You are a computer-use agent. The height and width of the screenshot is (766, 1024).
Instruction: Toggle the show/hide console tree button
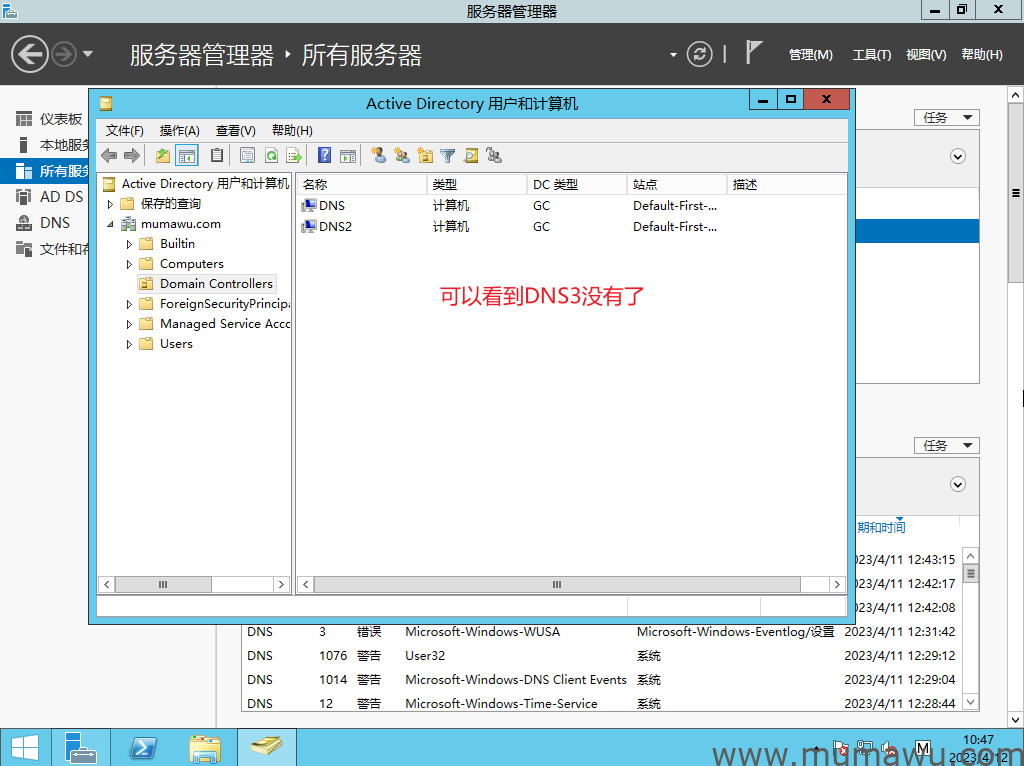[x=187, y=155]
